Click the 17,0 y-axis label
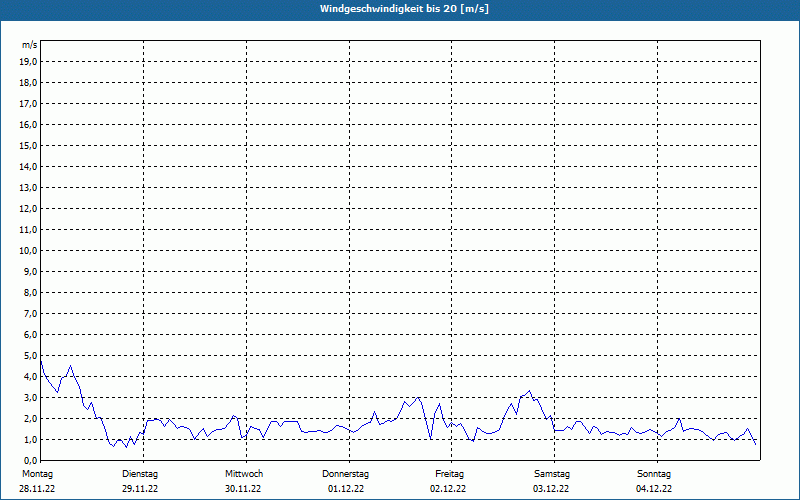The width and height of the screenshot is (800, 500). (x=28, y=104)
